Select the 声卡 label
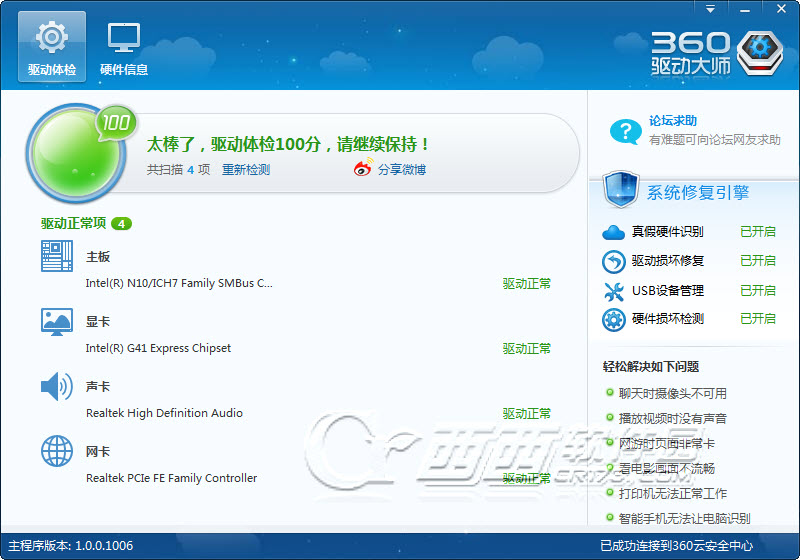 [98, 387]
